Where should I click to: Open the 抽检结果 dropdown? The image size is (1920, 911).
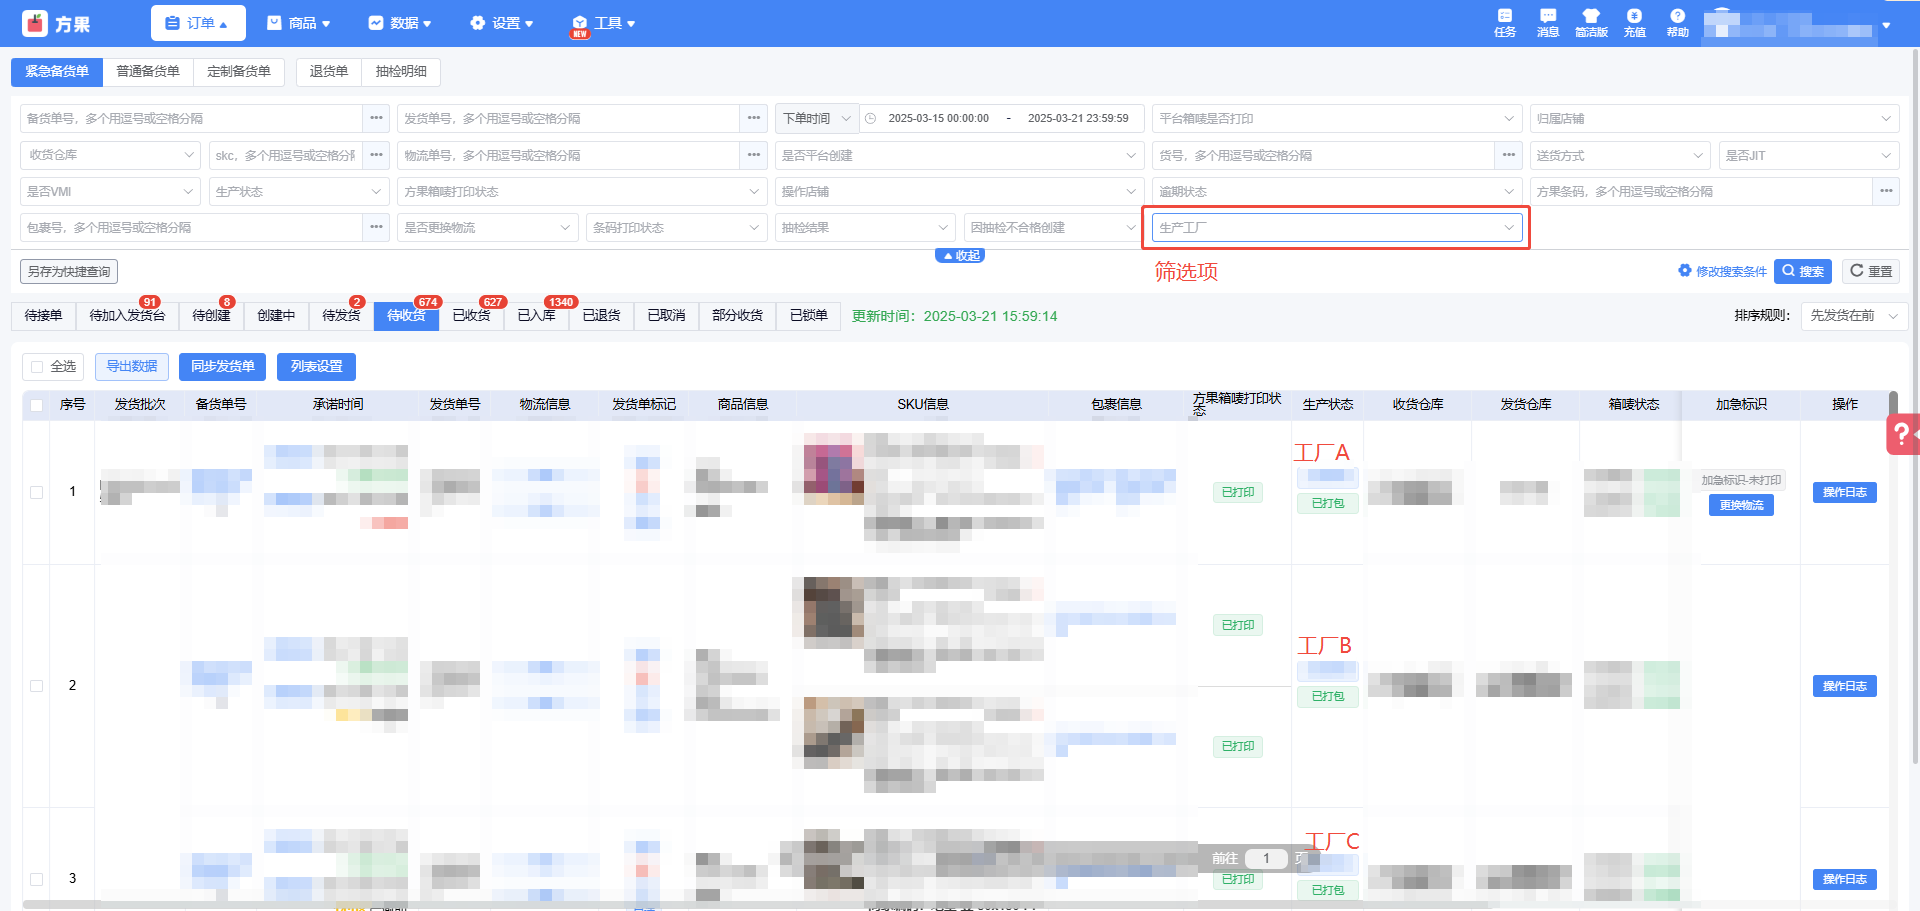(865, 228)
